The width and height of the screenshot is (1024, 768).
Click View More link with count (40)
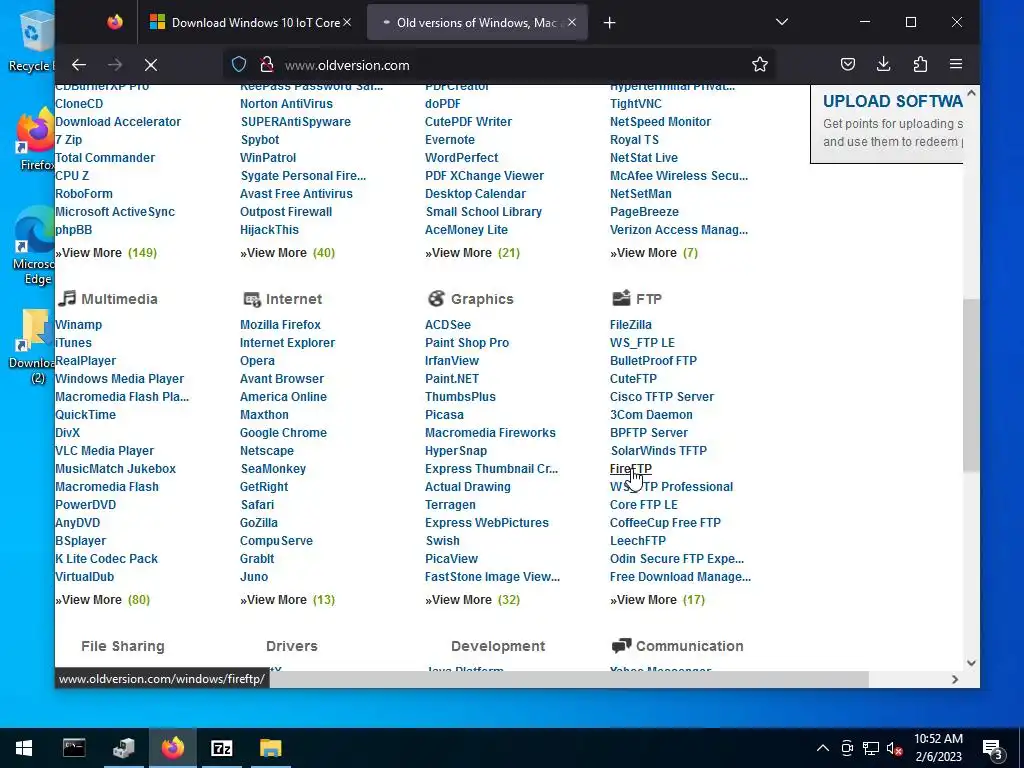click(287, 253)
